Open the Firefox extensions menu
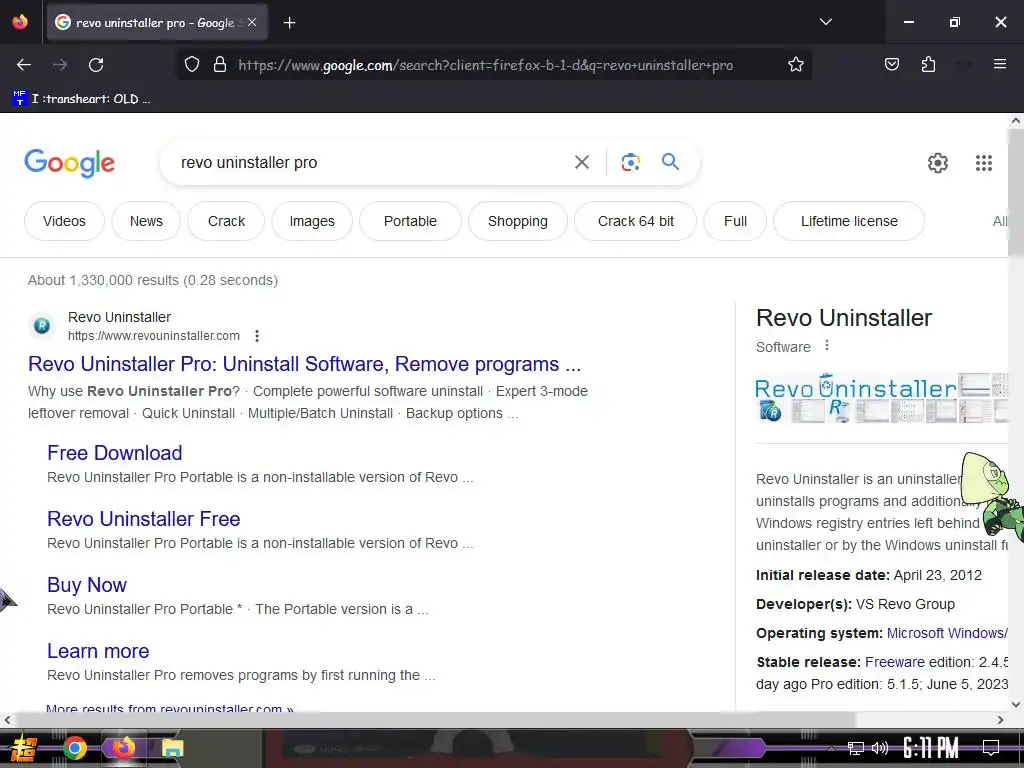The image size is (1024, 768). tap(928, 64)
